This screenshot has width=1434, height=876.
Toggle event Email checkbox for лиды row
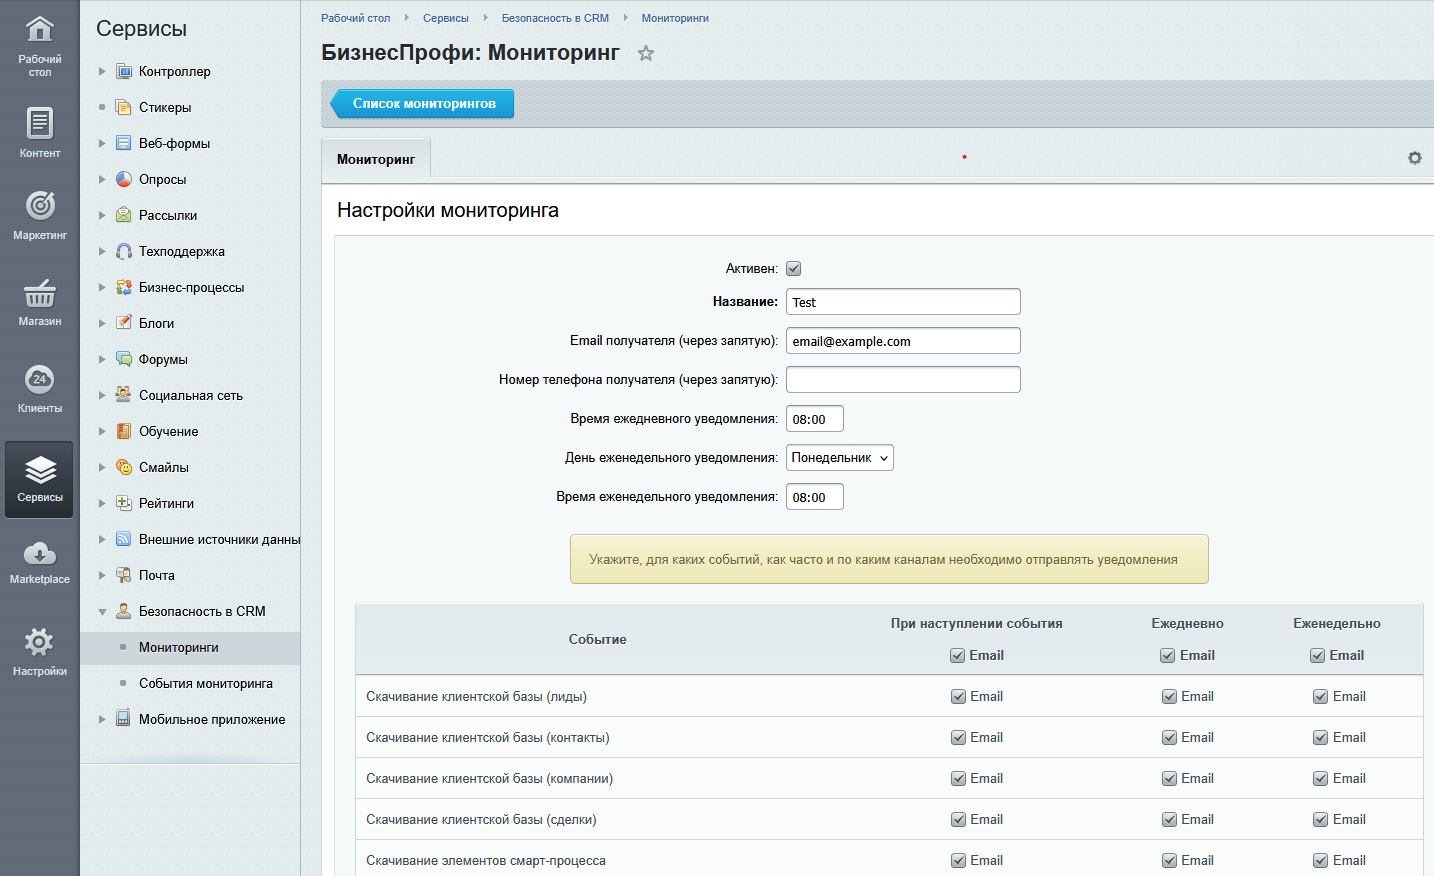click(x=959, y=697)
